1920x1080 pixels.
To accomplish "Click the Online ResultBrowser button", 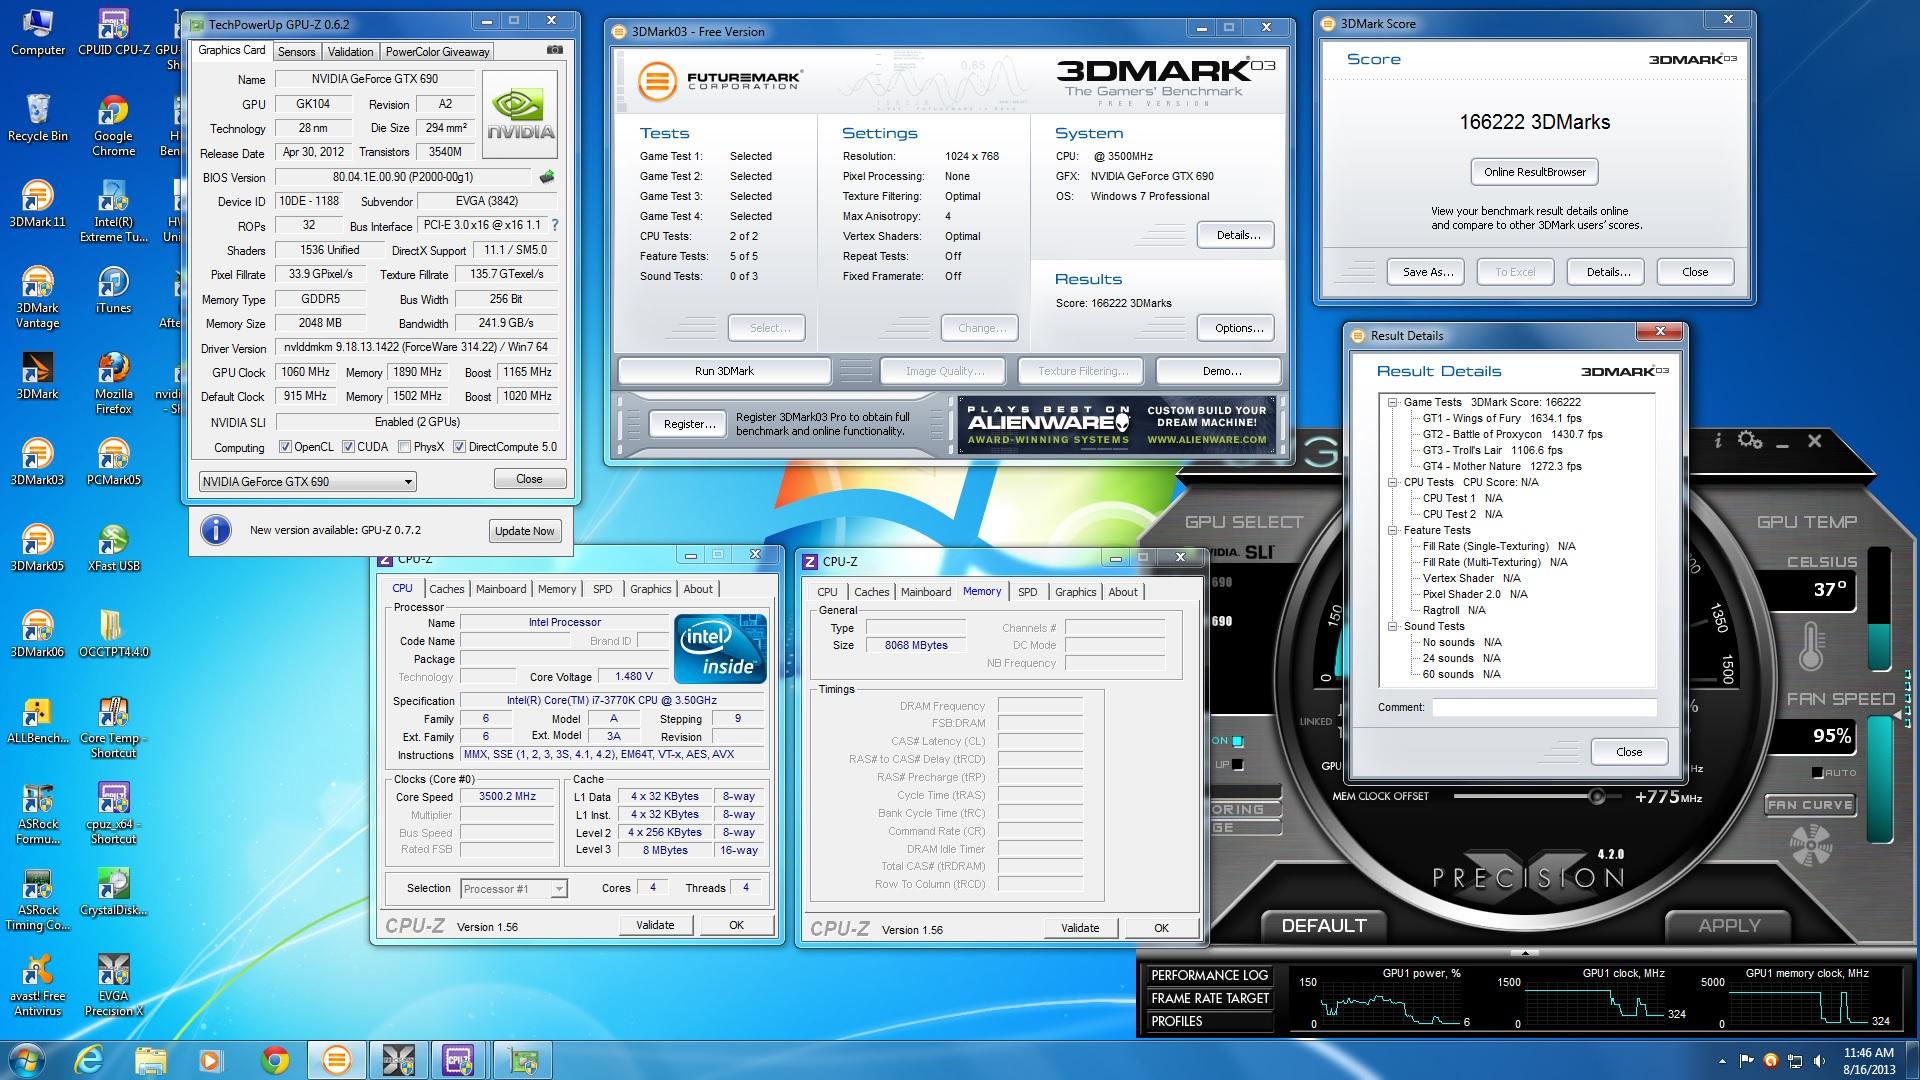I will pyautogui.click(x=1534, y=172).
